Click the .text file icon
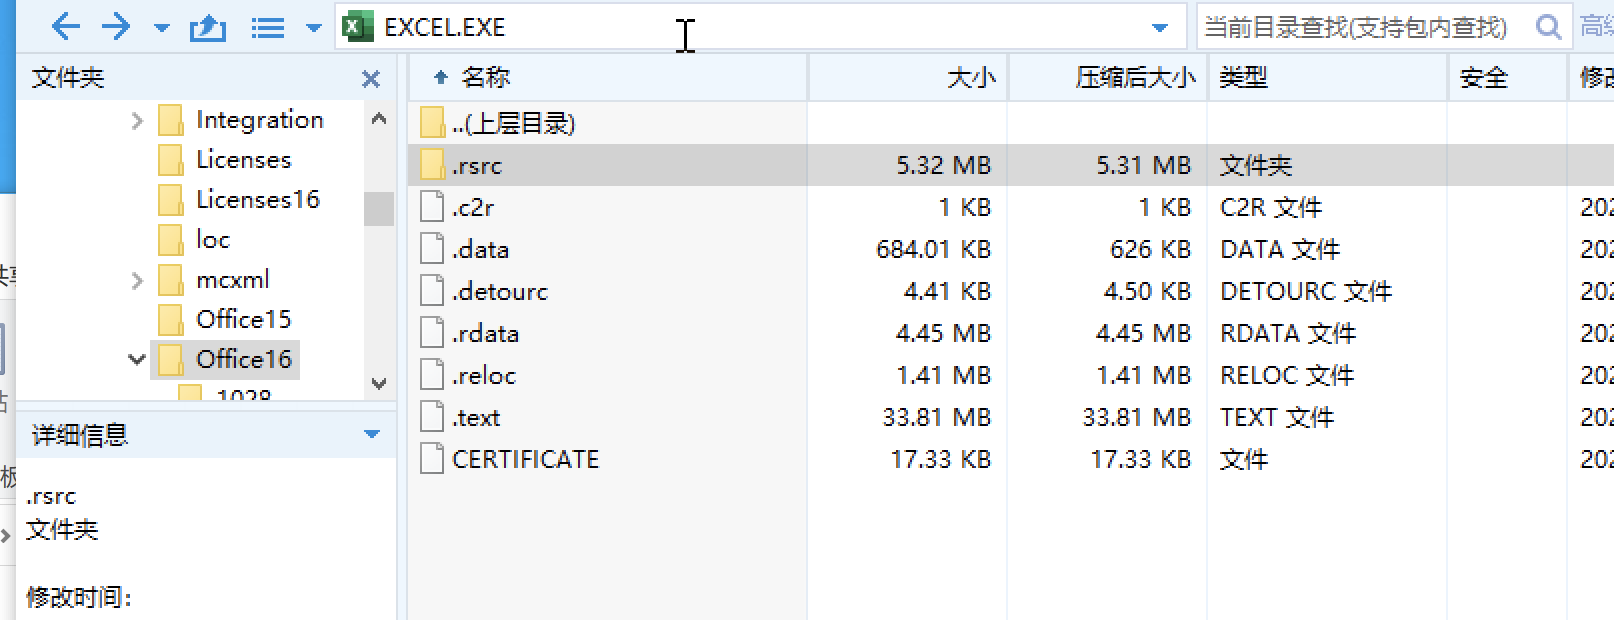Screen dimensions: 1614x620 point(432,417)
